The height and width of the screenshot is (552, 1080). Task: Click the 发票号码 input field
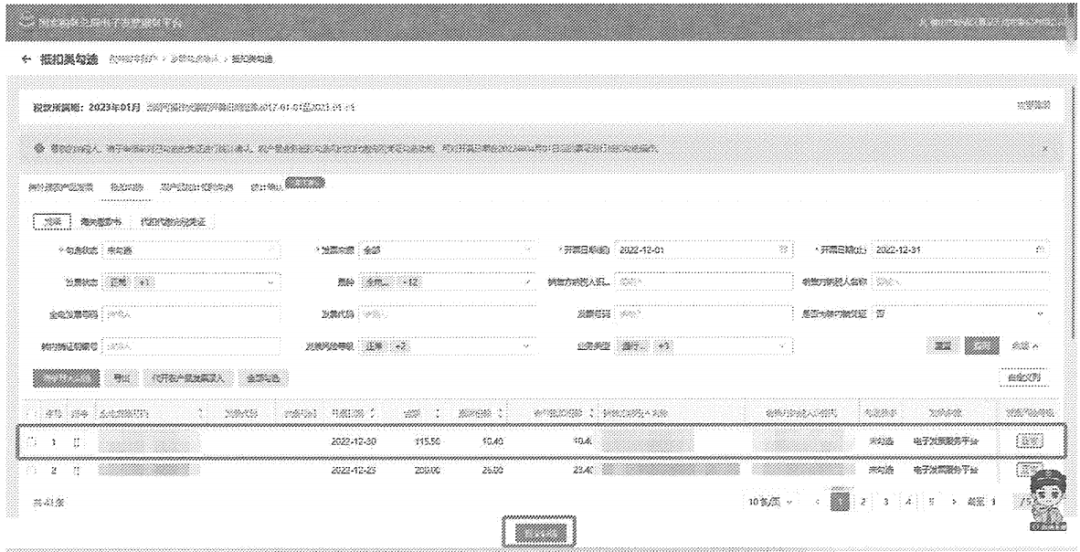(704, 314)
